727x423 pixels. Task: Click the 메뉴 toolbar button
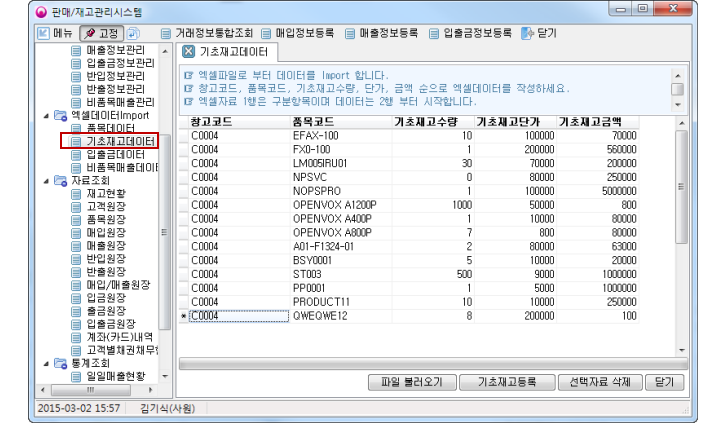tap(55, 33)
